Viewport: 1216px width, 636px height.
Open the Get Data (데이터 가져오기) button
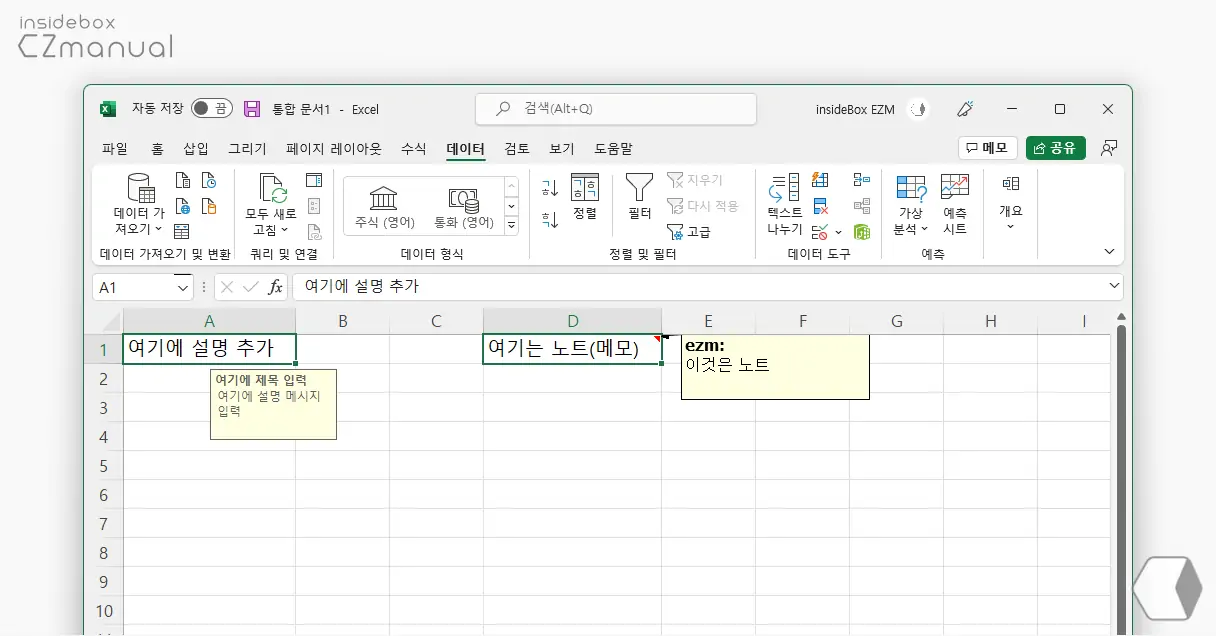pyautogui.click(x=139, y=204)
